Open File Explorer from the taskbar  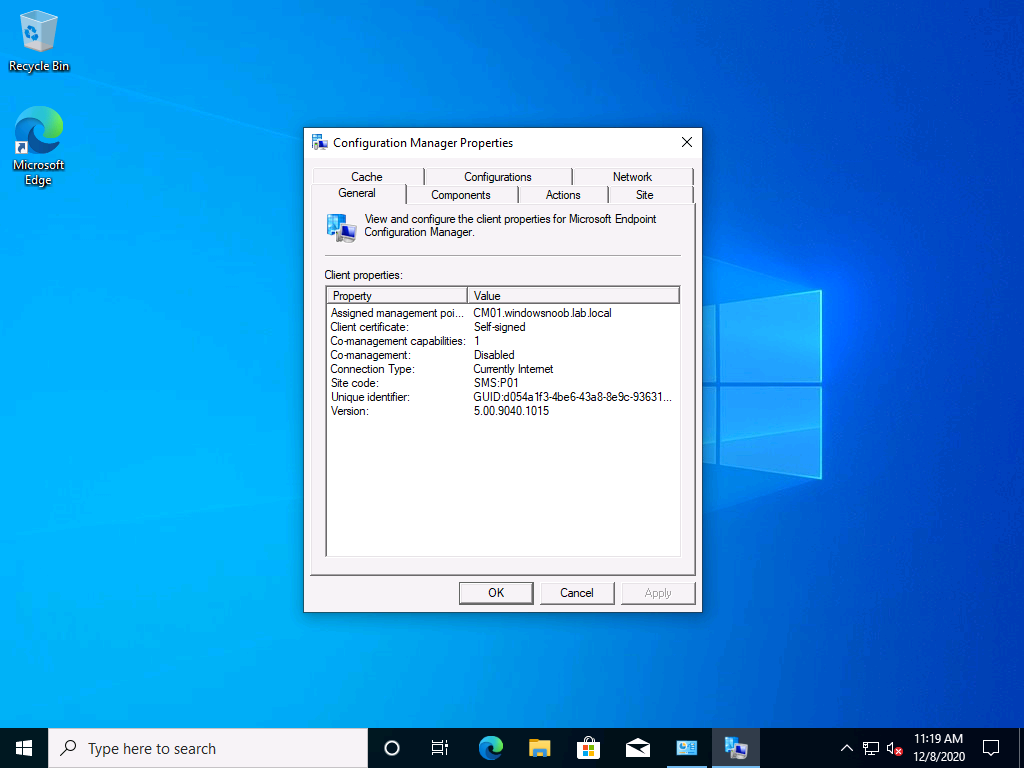[539, 748]
